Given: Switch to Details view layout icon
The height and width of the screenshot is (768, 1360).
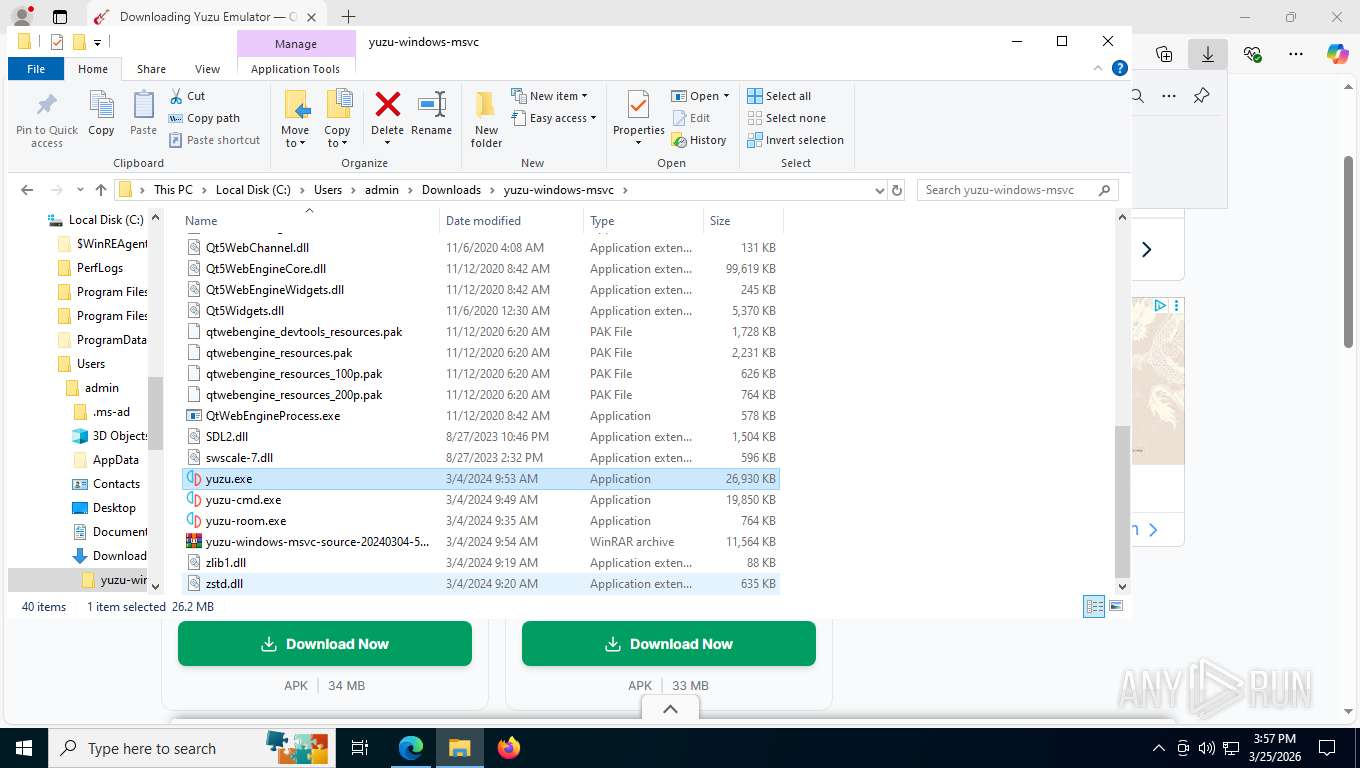Looking at the screenshot, I should point(1094,606).
